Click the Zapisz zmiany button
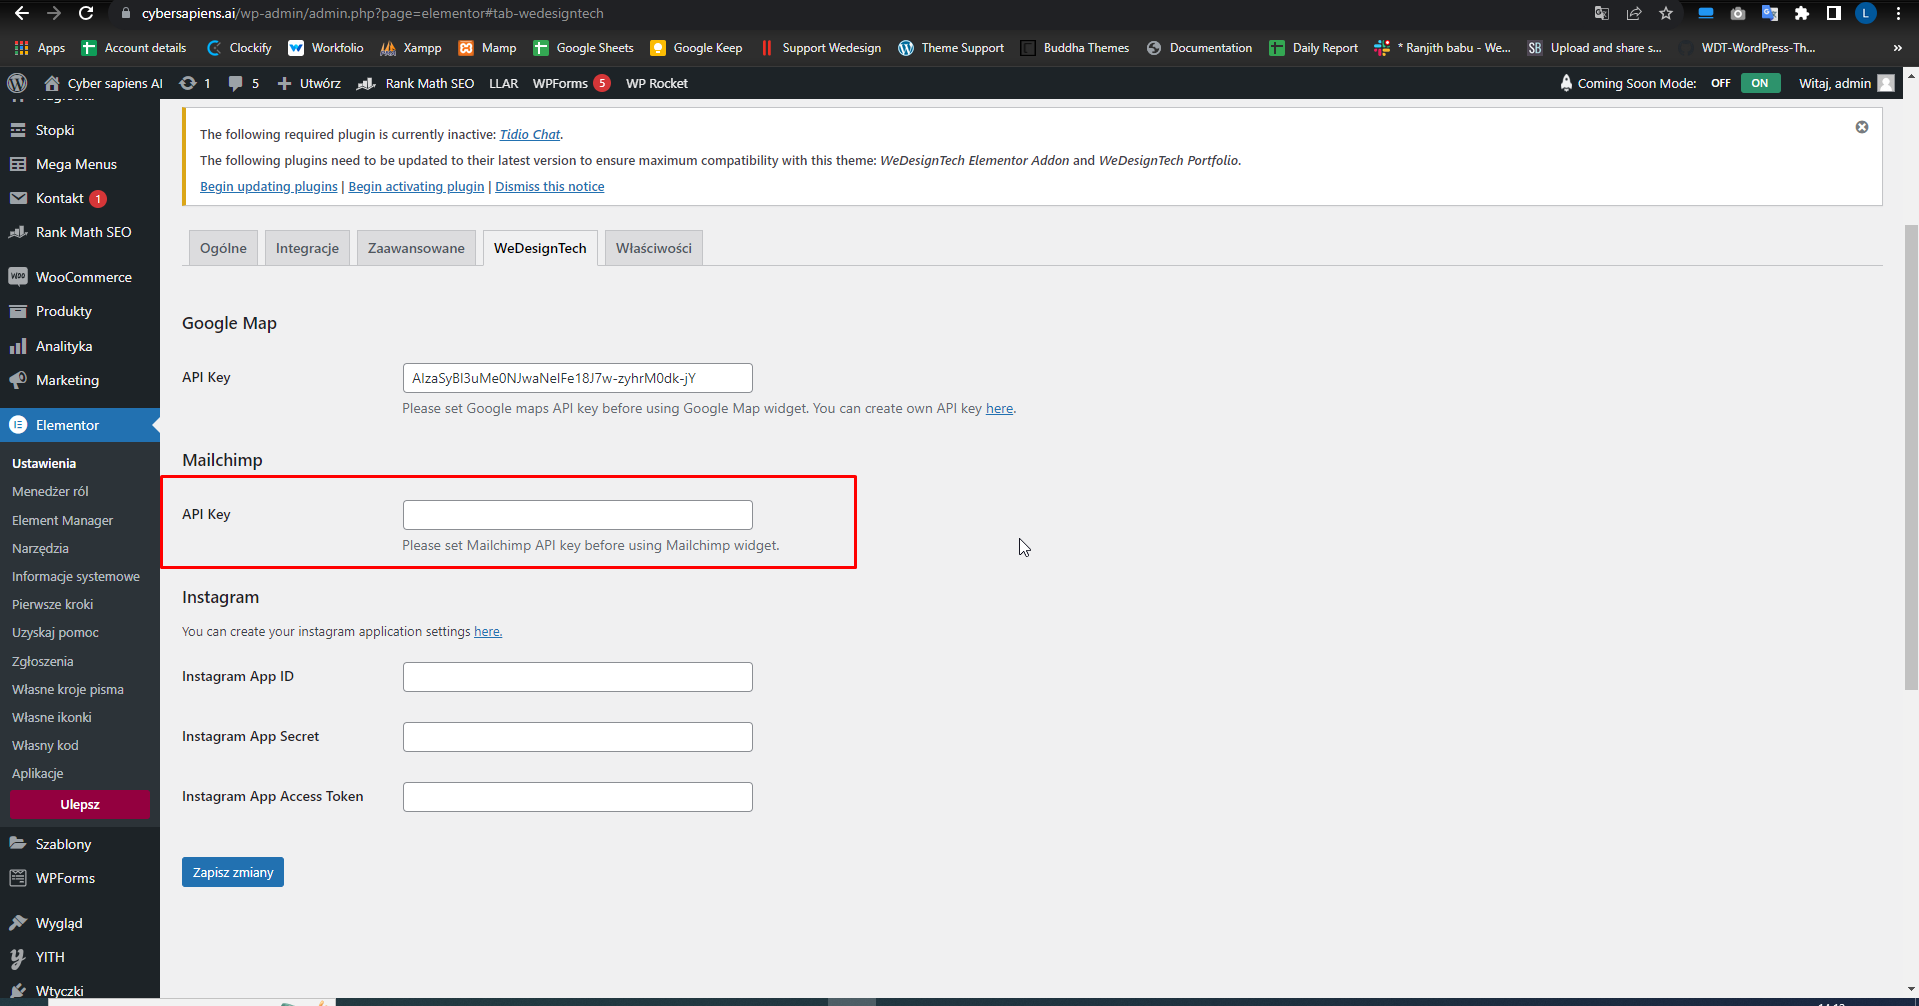The height and width of the screenshot is (1006, 1919). click(233, 872)
